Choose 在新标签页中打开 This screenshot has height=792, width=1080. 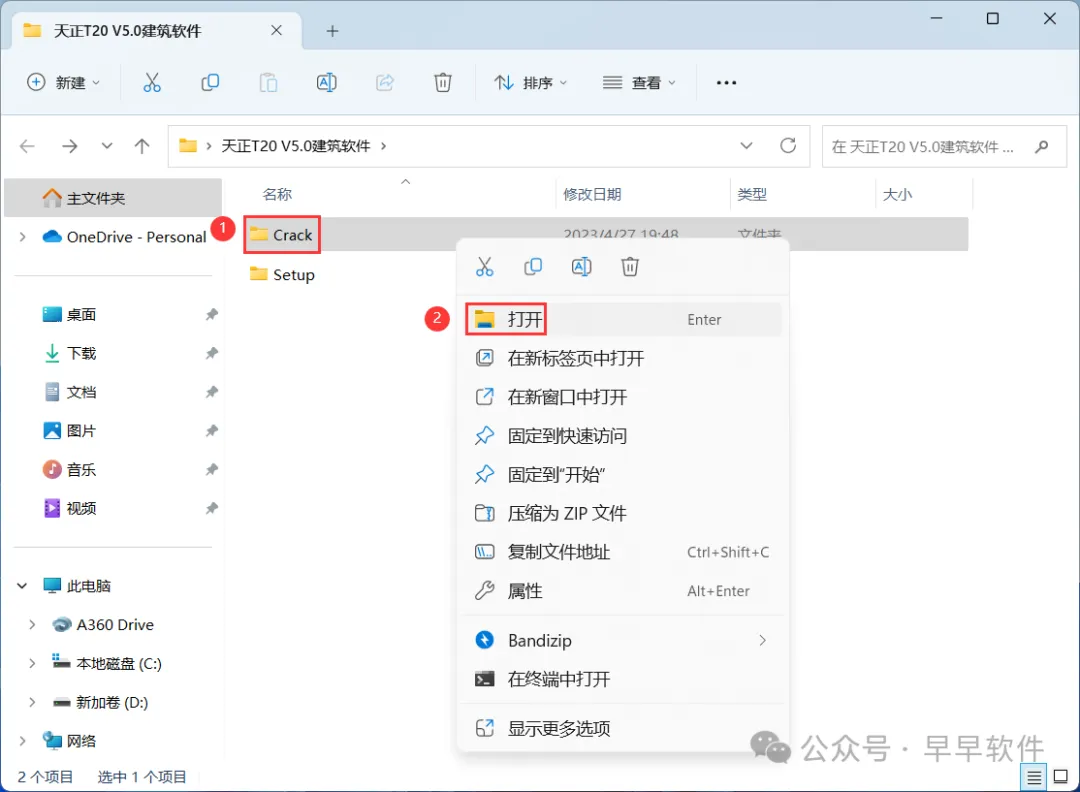[x=623, y=358]
